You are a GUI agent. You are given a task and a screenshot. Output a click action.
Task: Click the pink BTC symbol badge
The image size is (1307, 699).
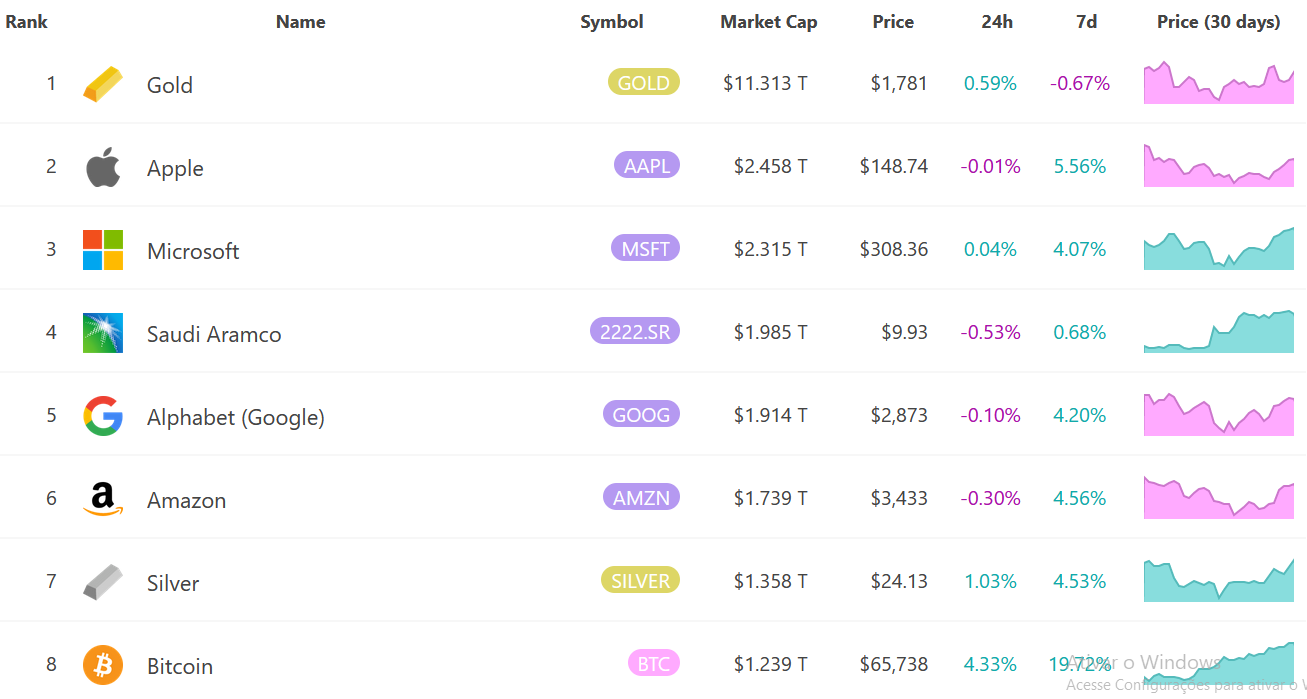(x=653, y=664)
